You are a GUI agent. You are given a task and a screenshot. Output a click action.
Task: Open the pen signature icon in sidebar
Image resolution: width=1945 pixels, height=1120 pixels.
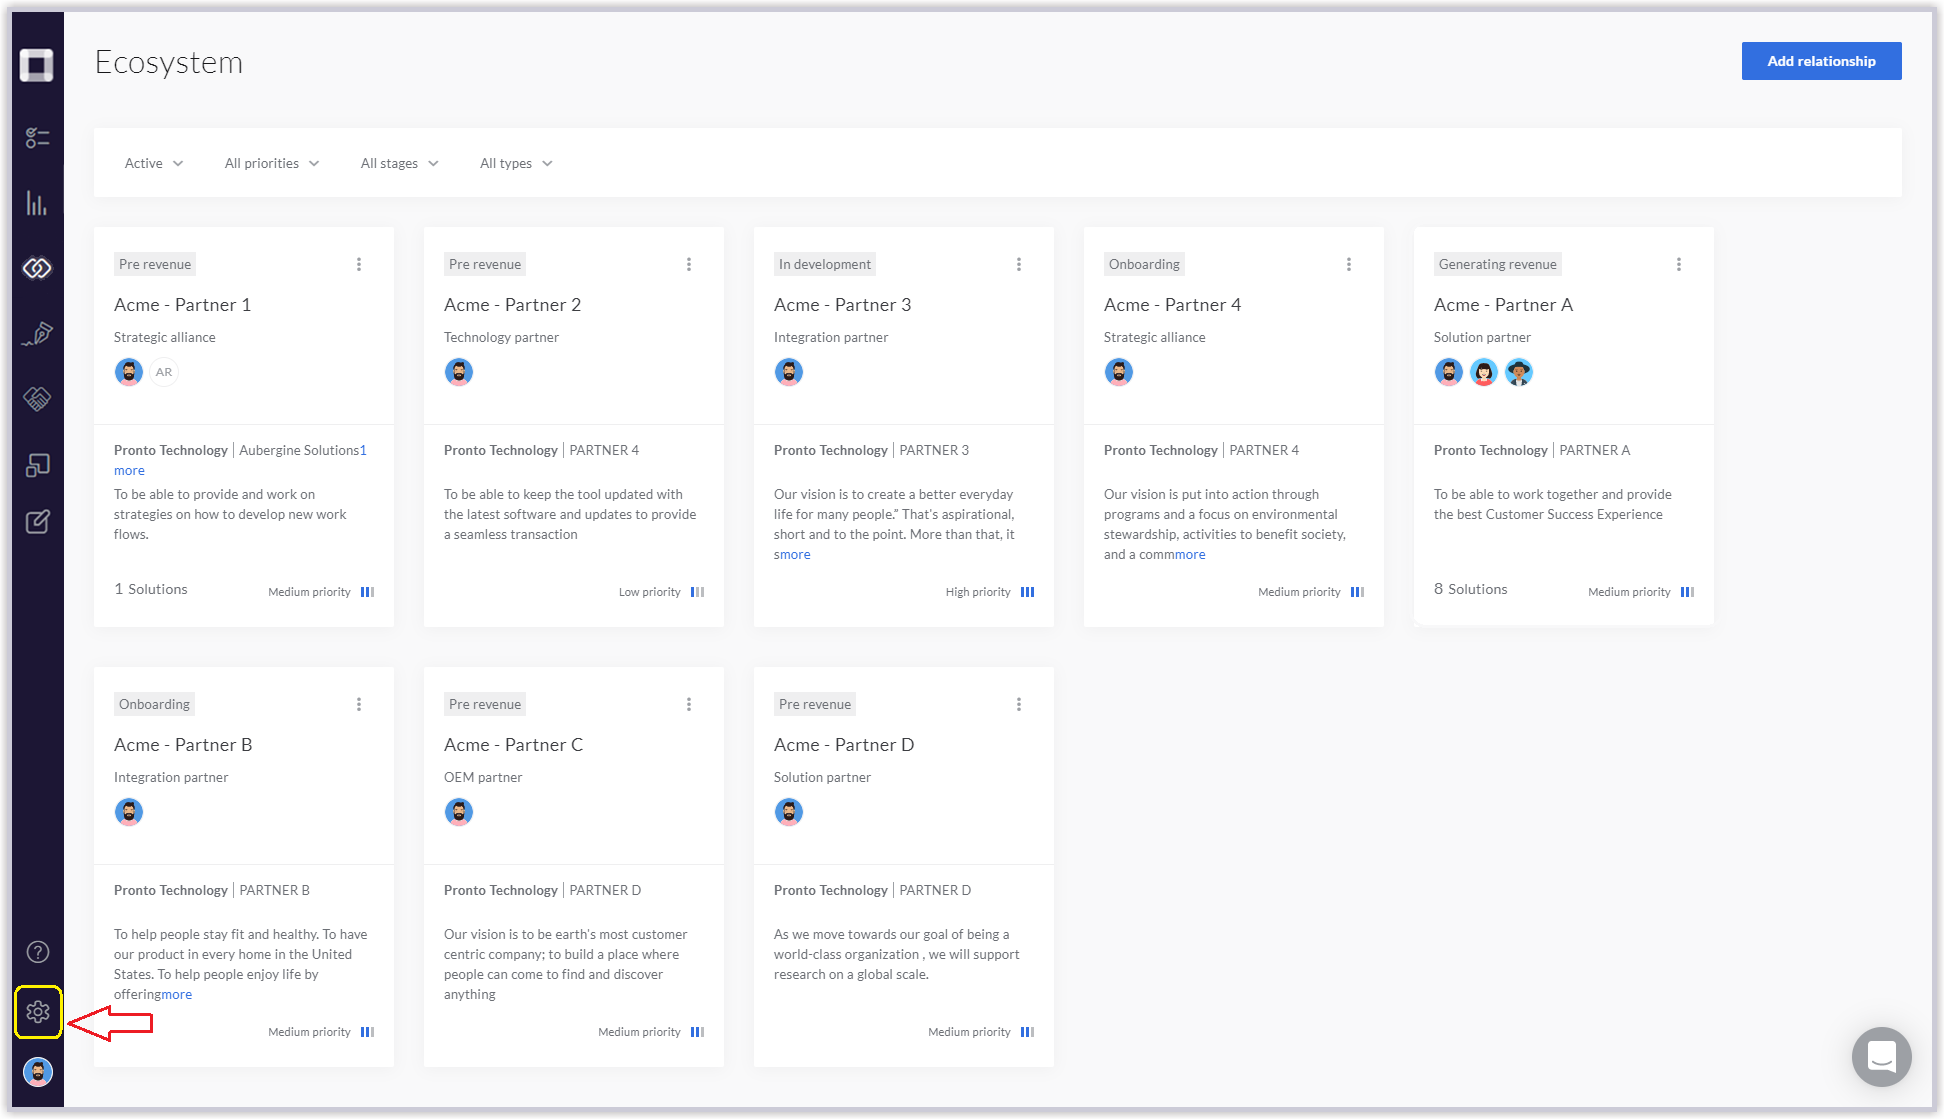(x=37, y=334)
